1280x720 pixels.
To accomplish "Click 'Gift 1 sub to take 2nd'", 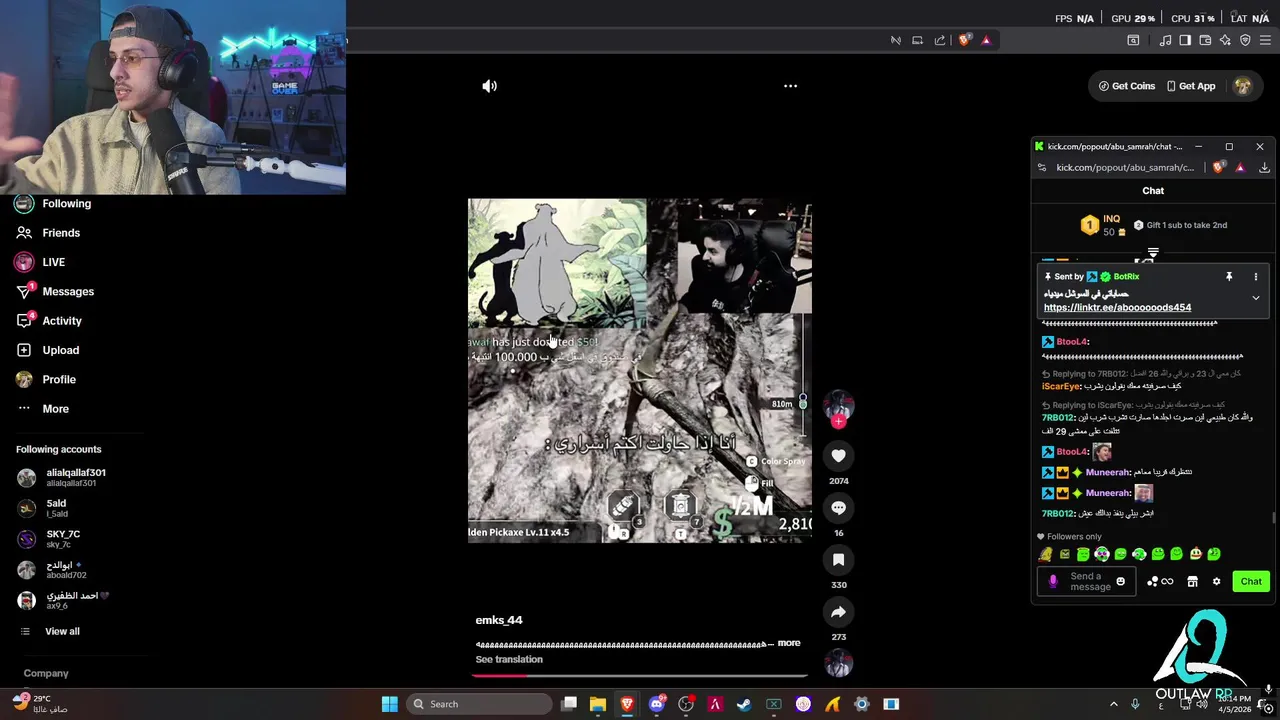I will (1180, 225).
